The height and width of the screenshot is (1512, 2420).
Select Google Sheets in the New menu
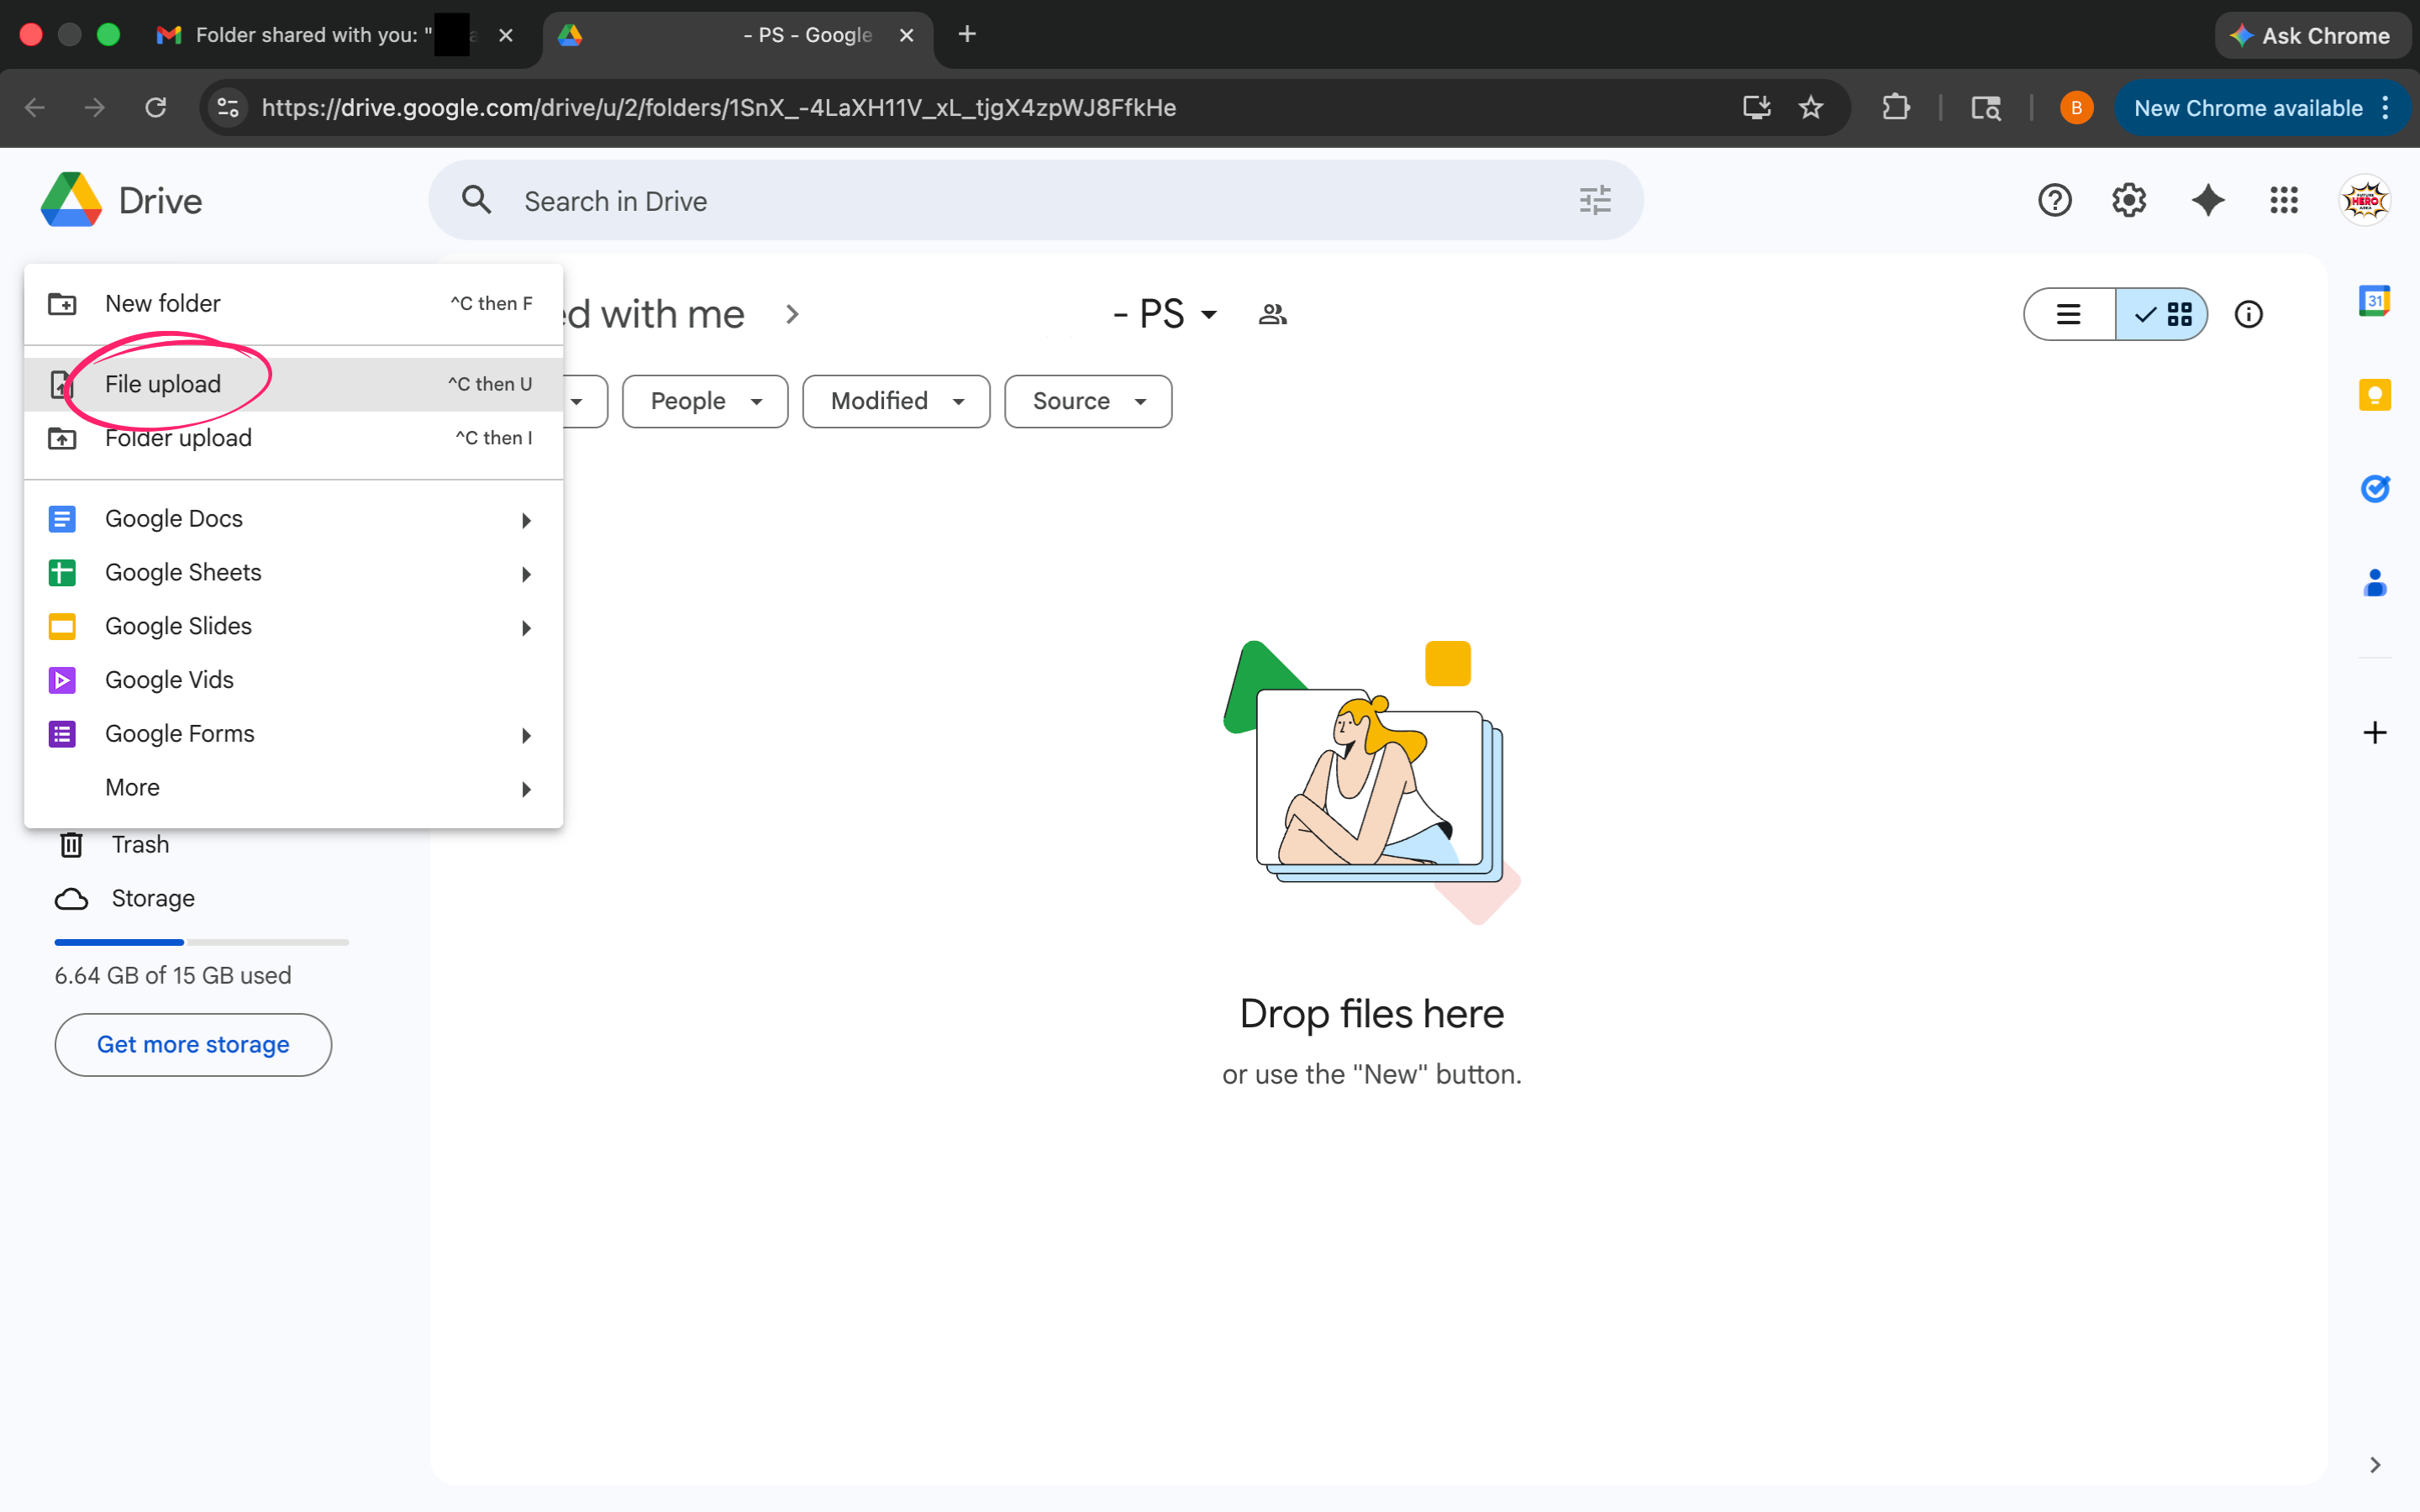pos(183,572)
